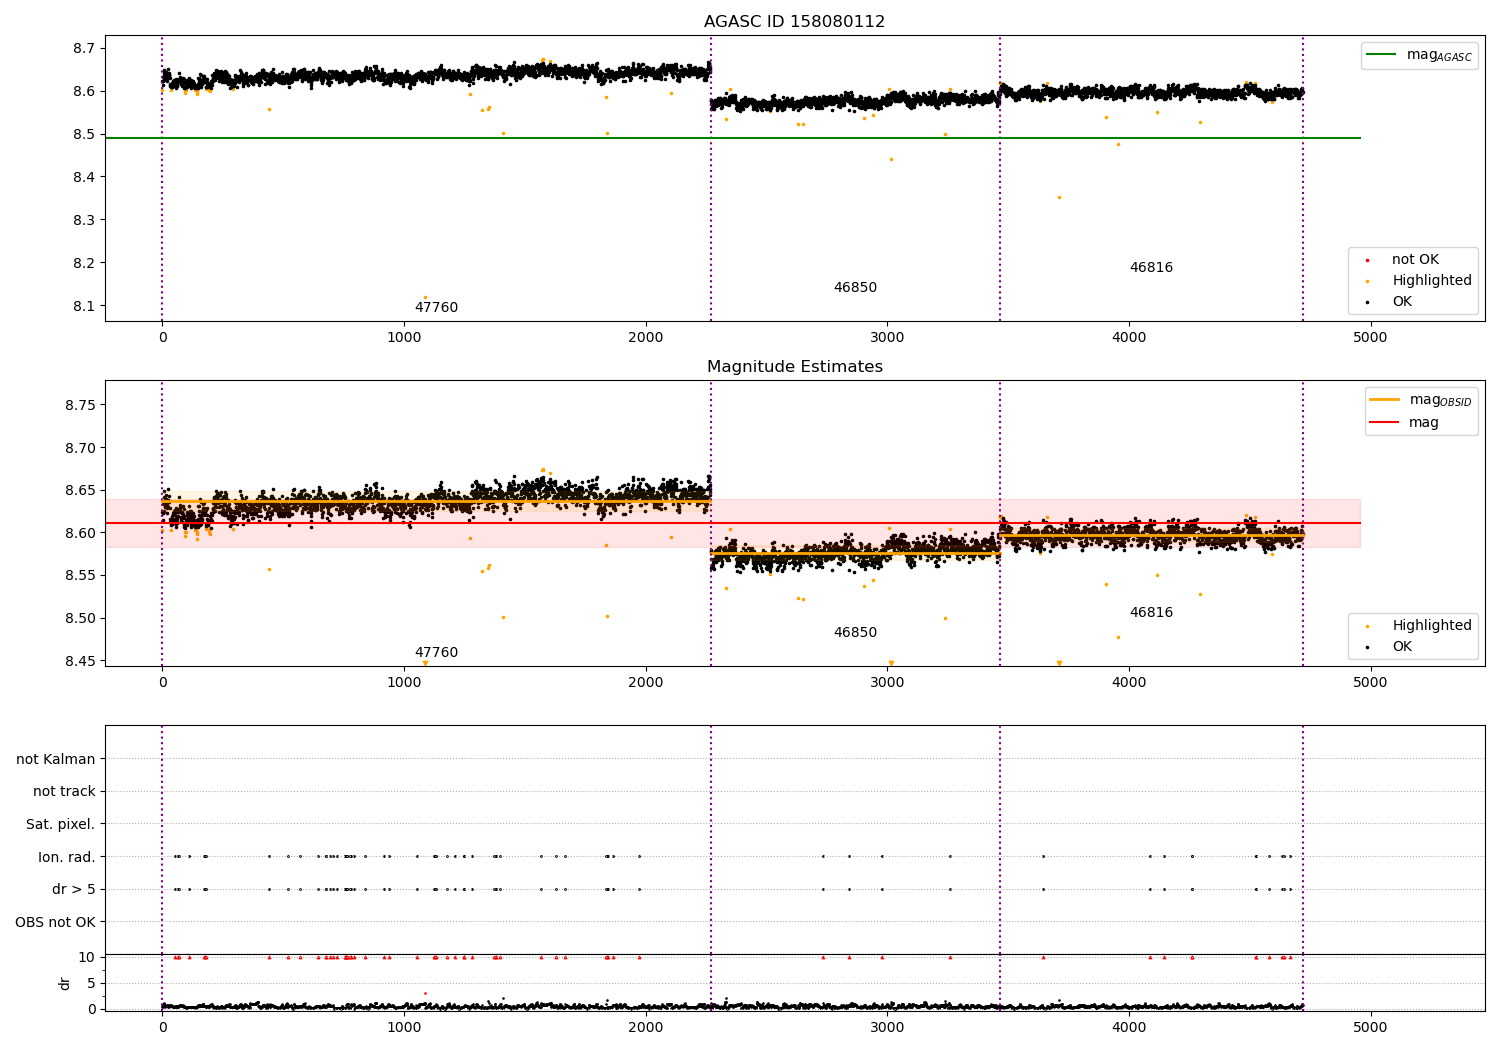Viewport: 1500px width, 1050px height.
Task: Click the 46850 label in Magnitude Estimates plot
Action: [855, 633]
